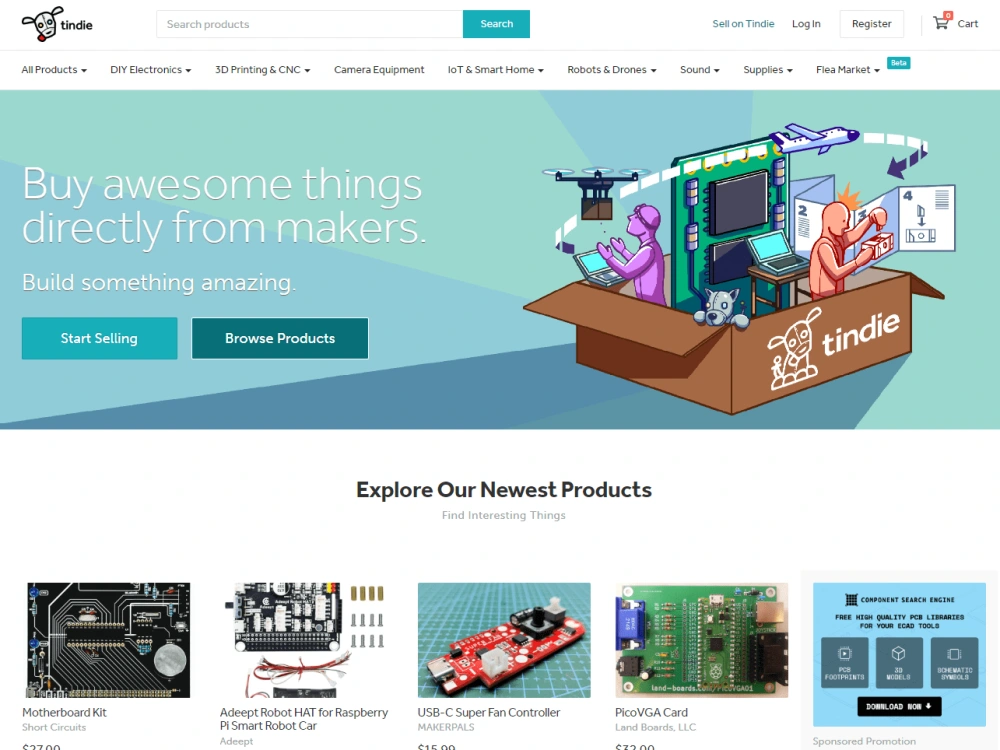Open the 3D Printing & CNC dropdown

262,70
